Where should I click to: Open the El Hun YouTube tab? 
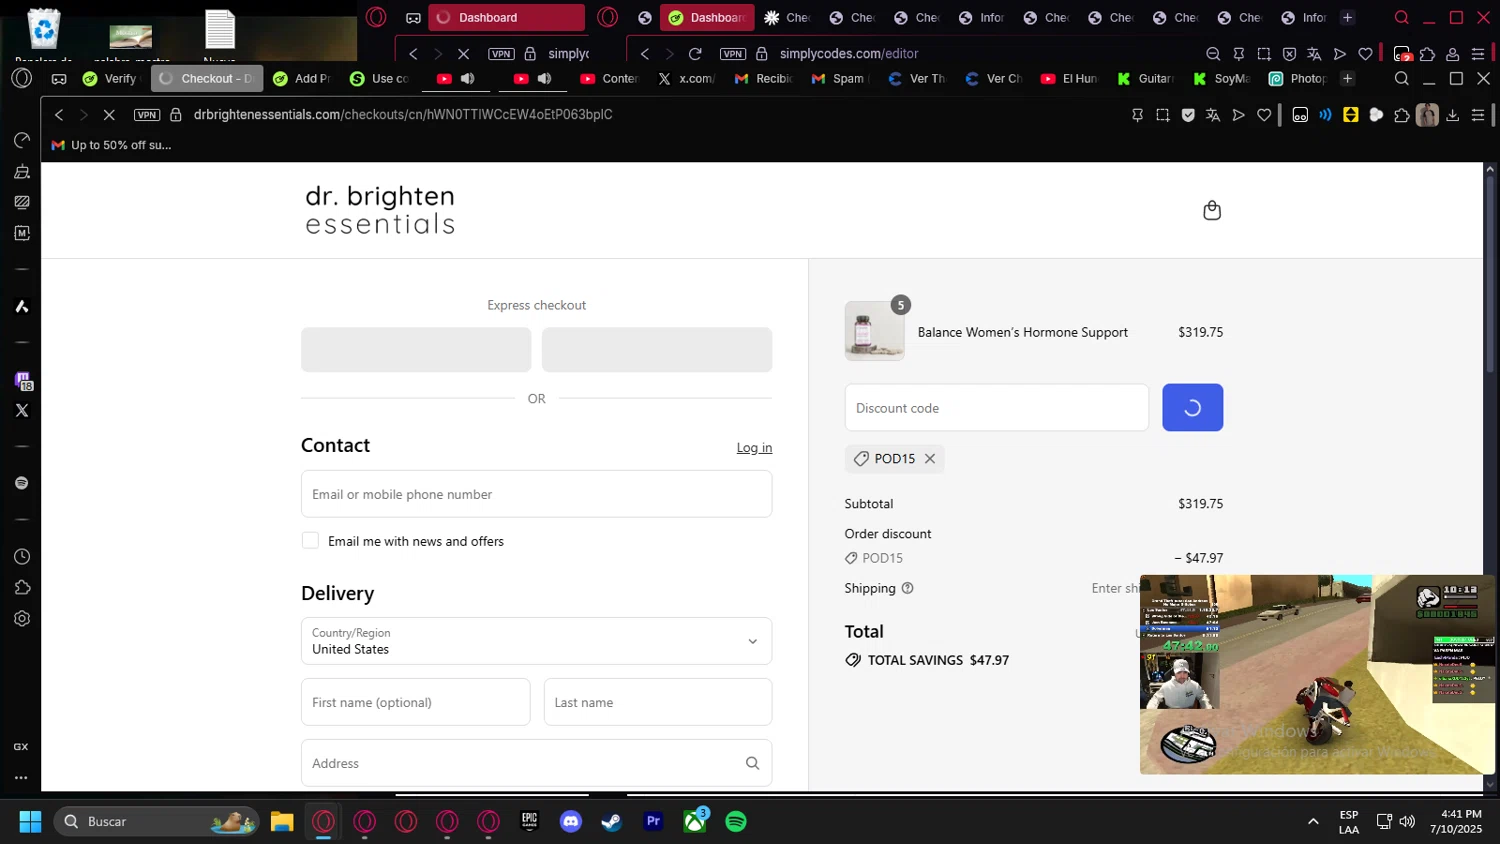pyautogui.click(x=1070, y=79)
